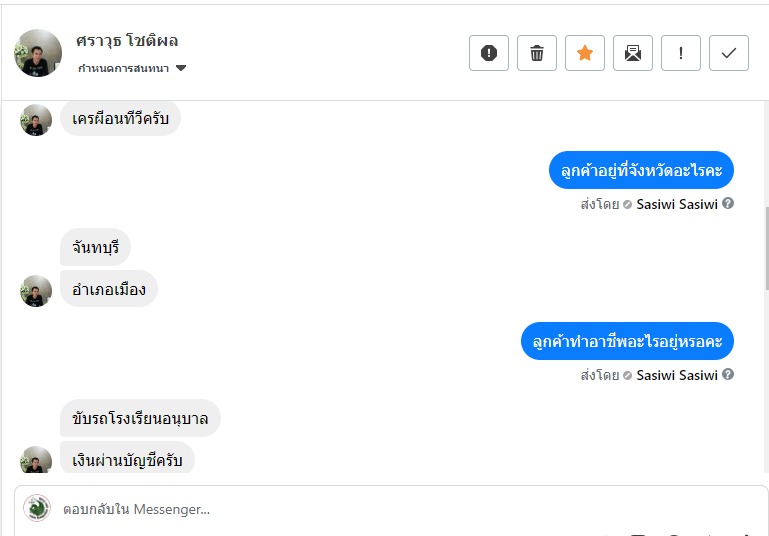
Task: Click the mark as unread envelope icon
Action: (x=633, y=53)
